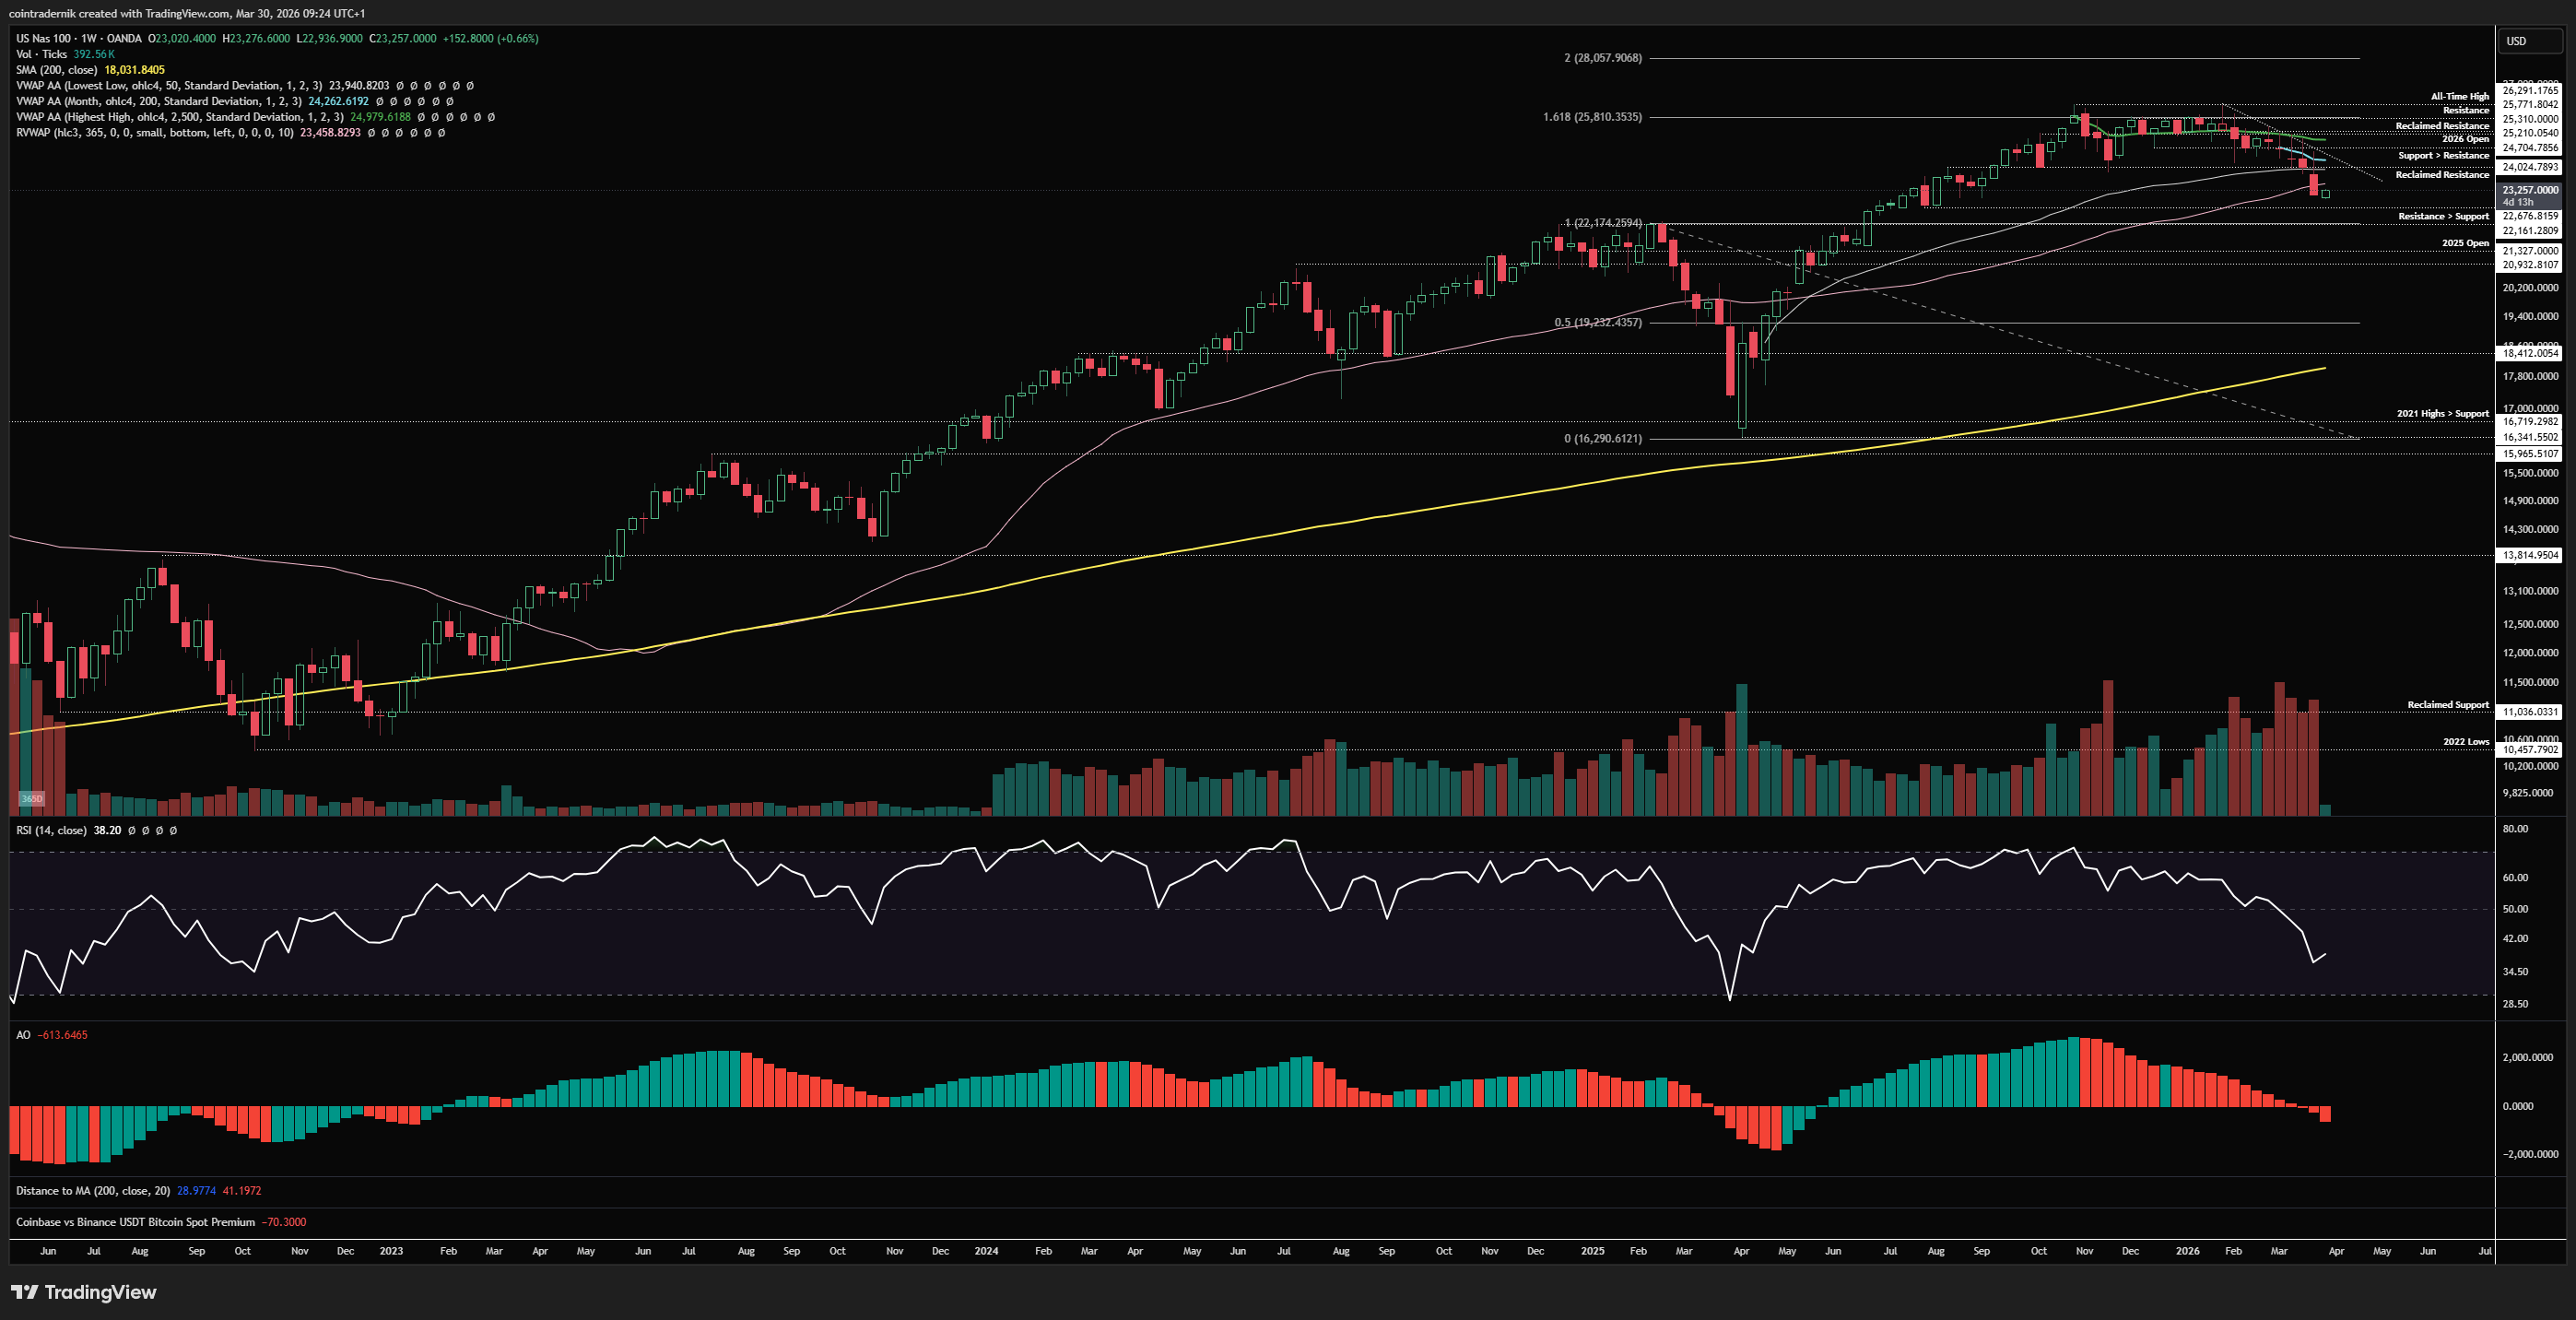This screenshot has height=1320, width=2576.
Task: Select the Vol · Ticks legend entry
Action: click(x=42, y=54)
